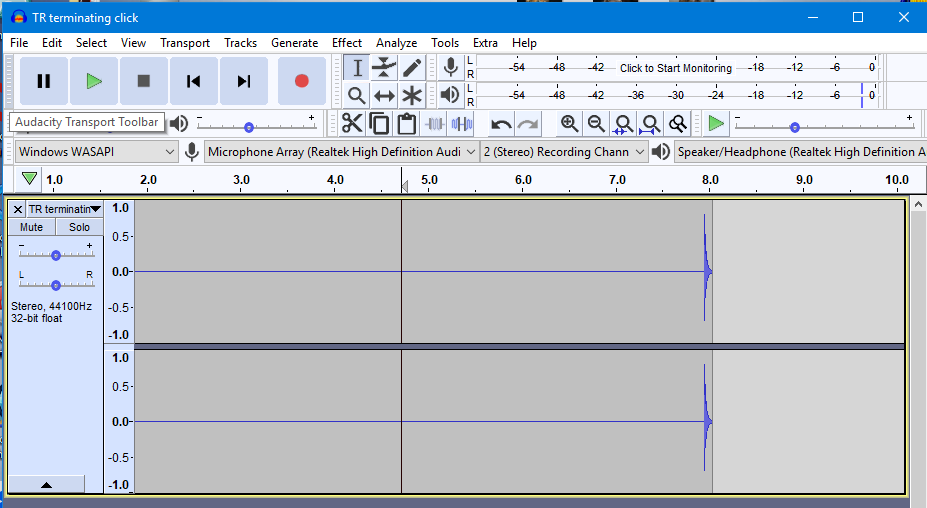
Task: Click the Play-at-speed green button
Action: tap(716, 124)
